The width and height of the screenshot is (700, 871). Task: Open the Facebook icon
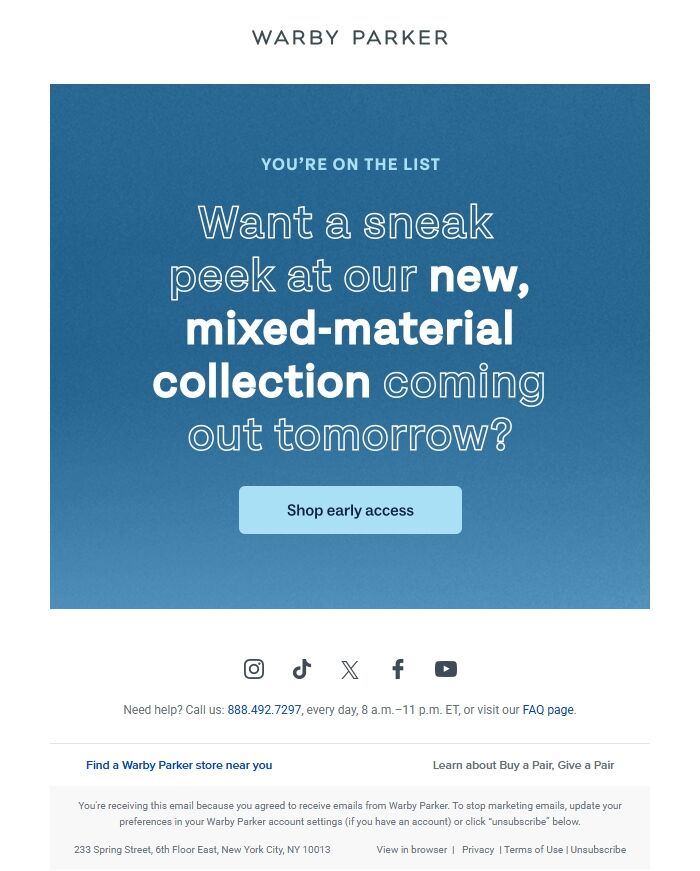(398, 668)
